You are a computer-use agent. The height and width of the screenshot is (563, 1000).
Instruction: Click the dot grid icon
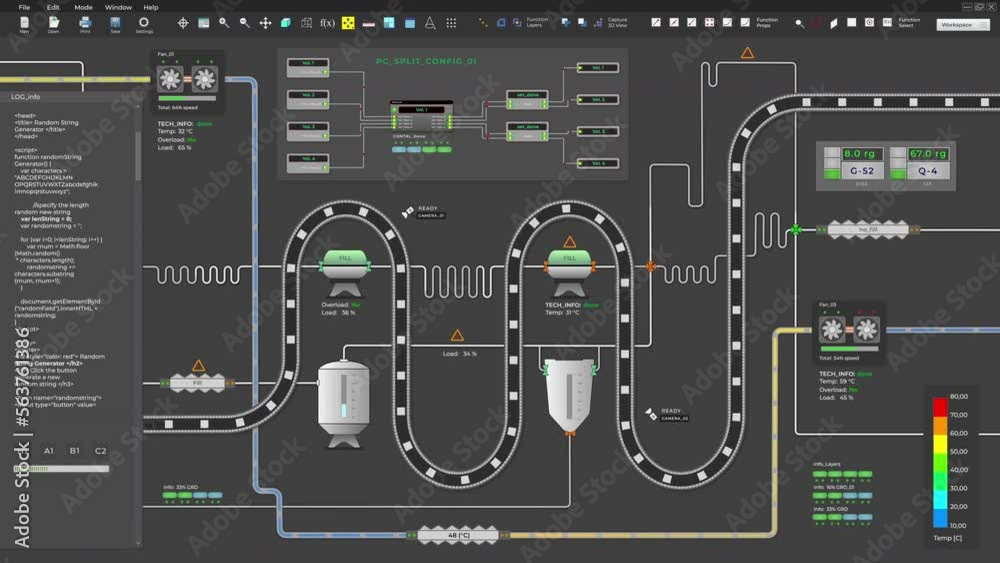tap(451, 23)
